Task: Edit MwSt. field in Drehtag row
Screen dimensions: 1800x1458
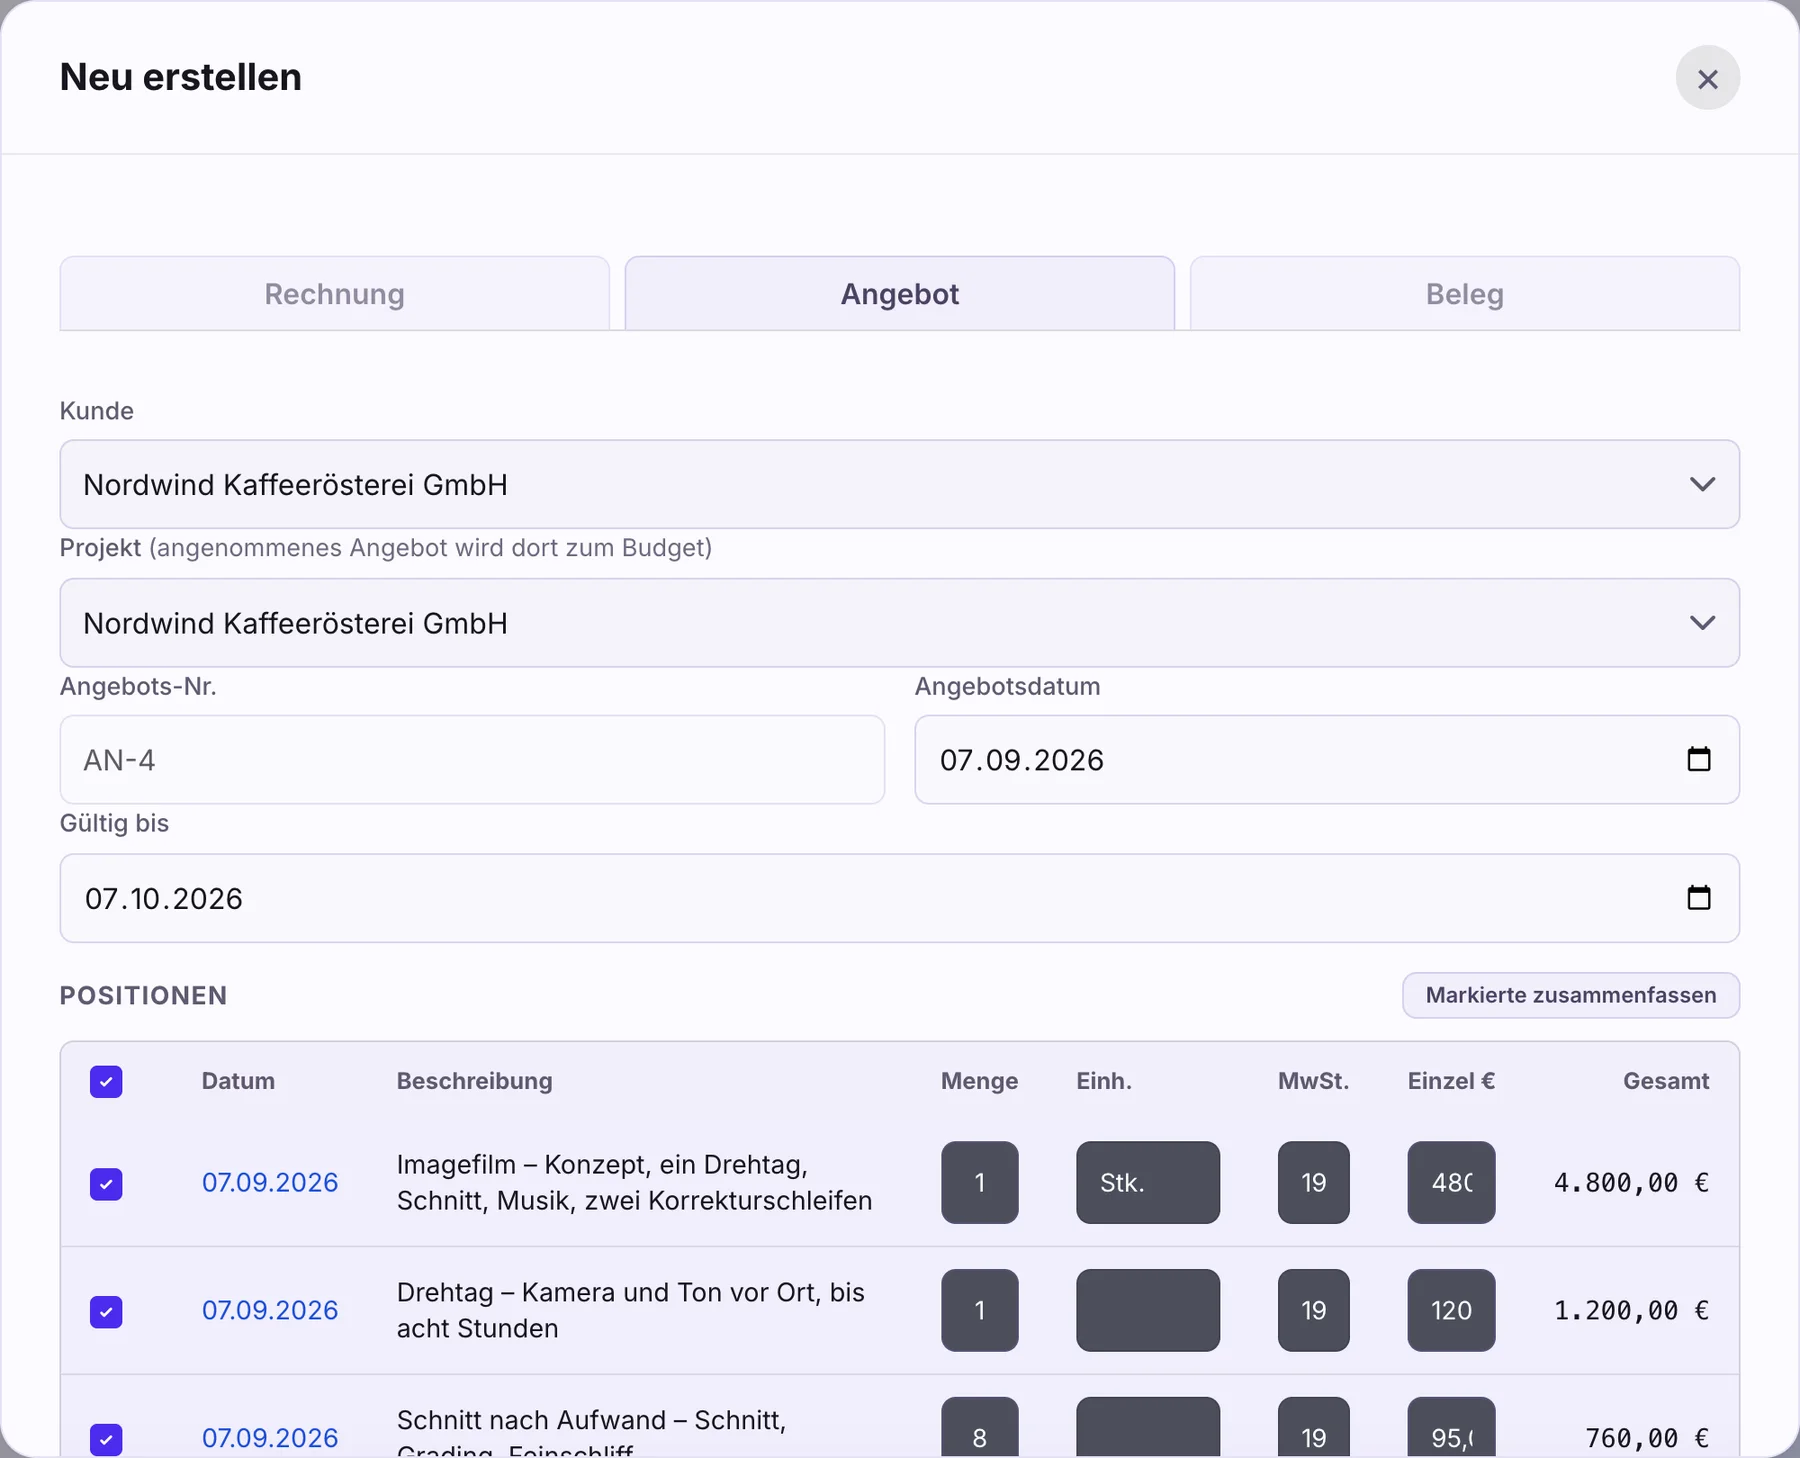Action: tap(1313, 1310)
